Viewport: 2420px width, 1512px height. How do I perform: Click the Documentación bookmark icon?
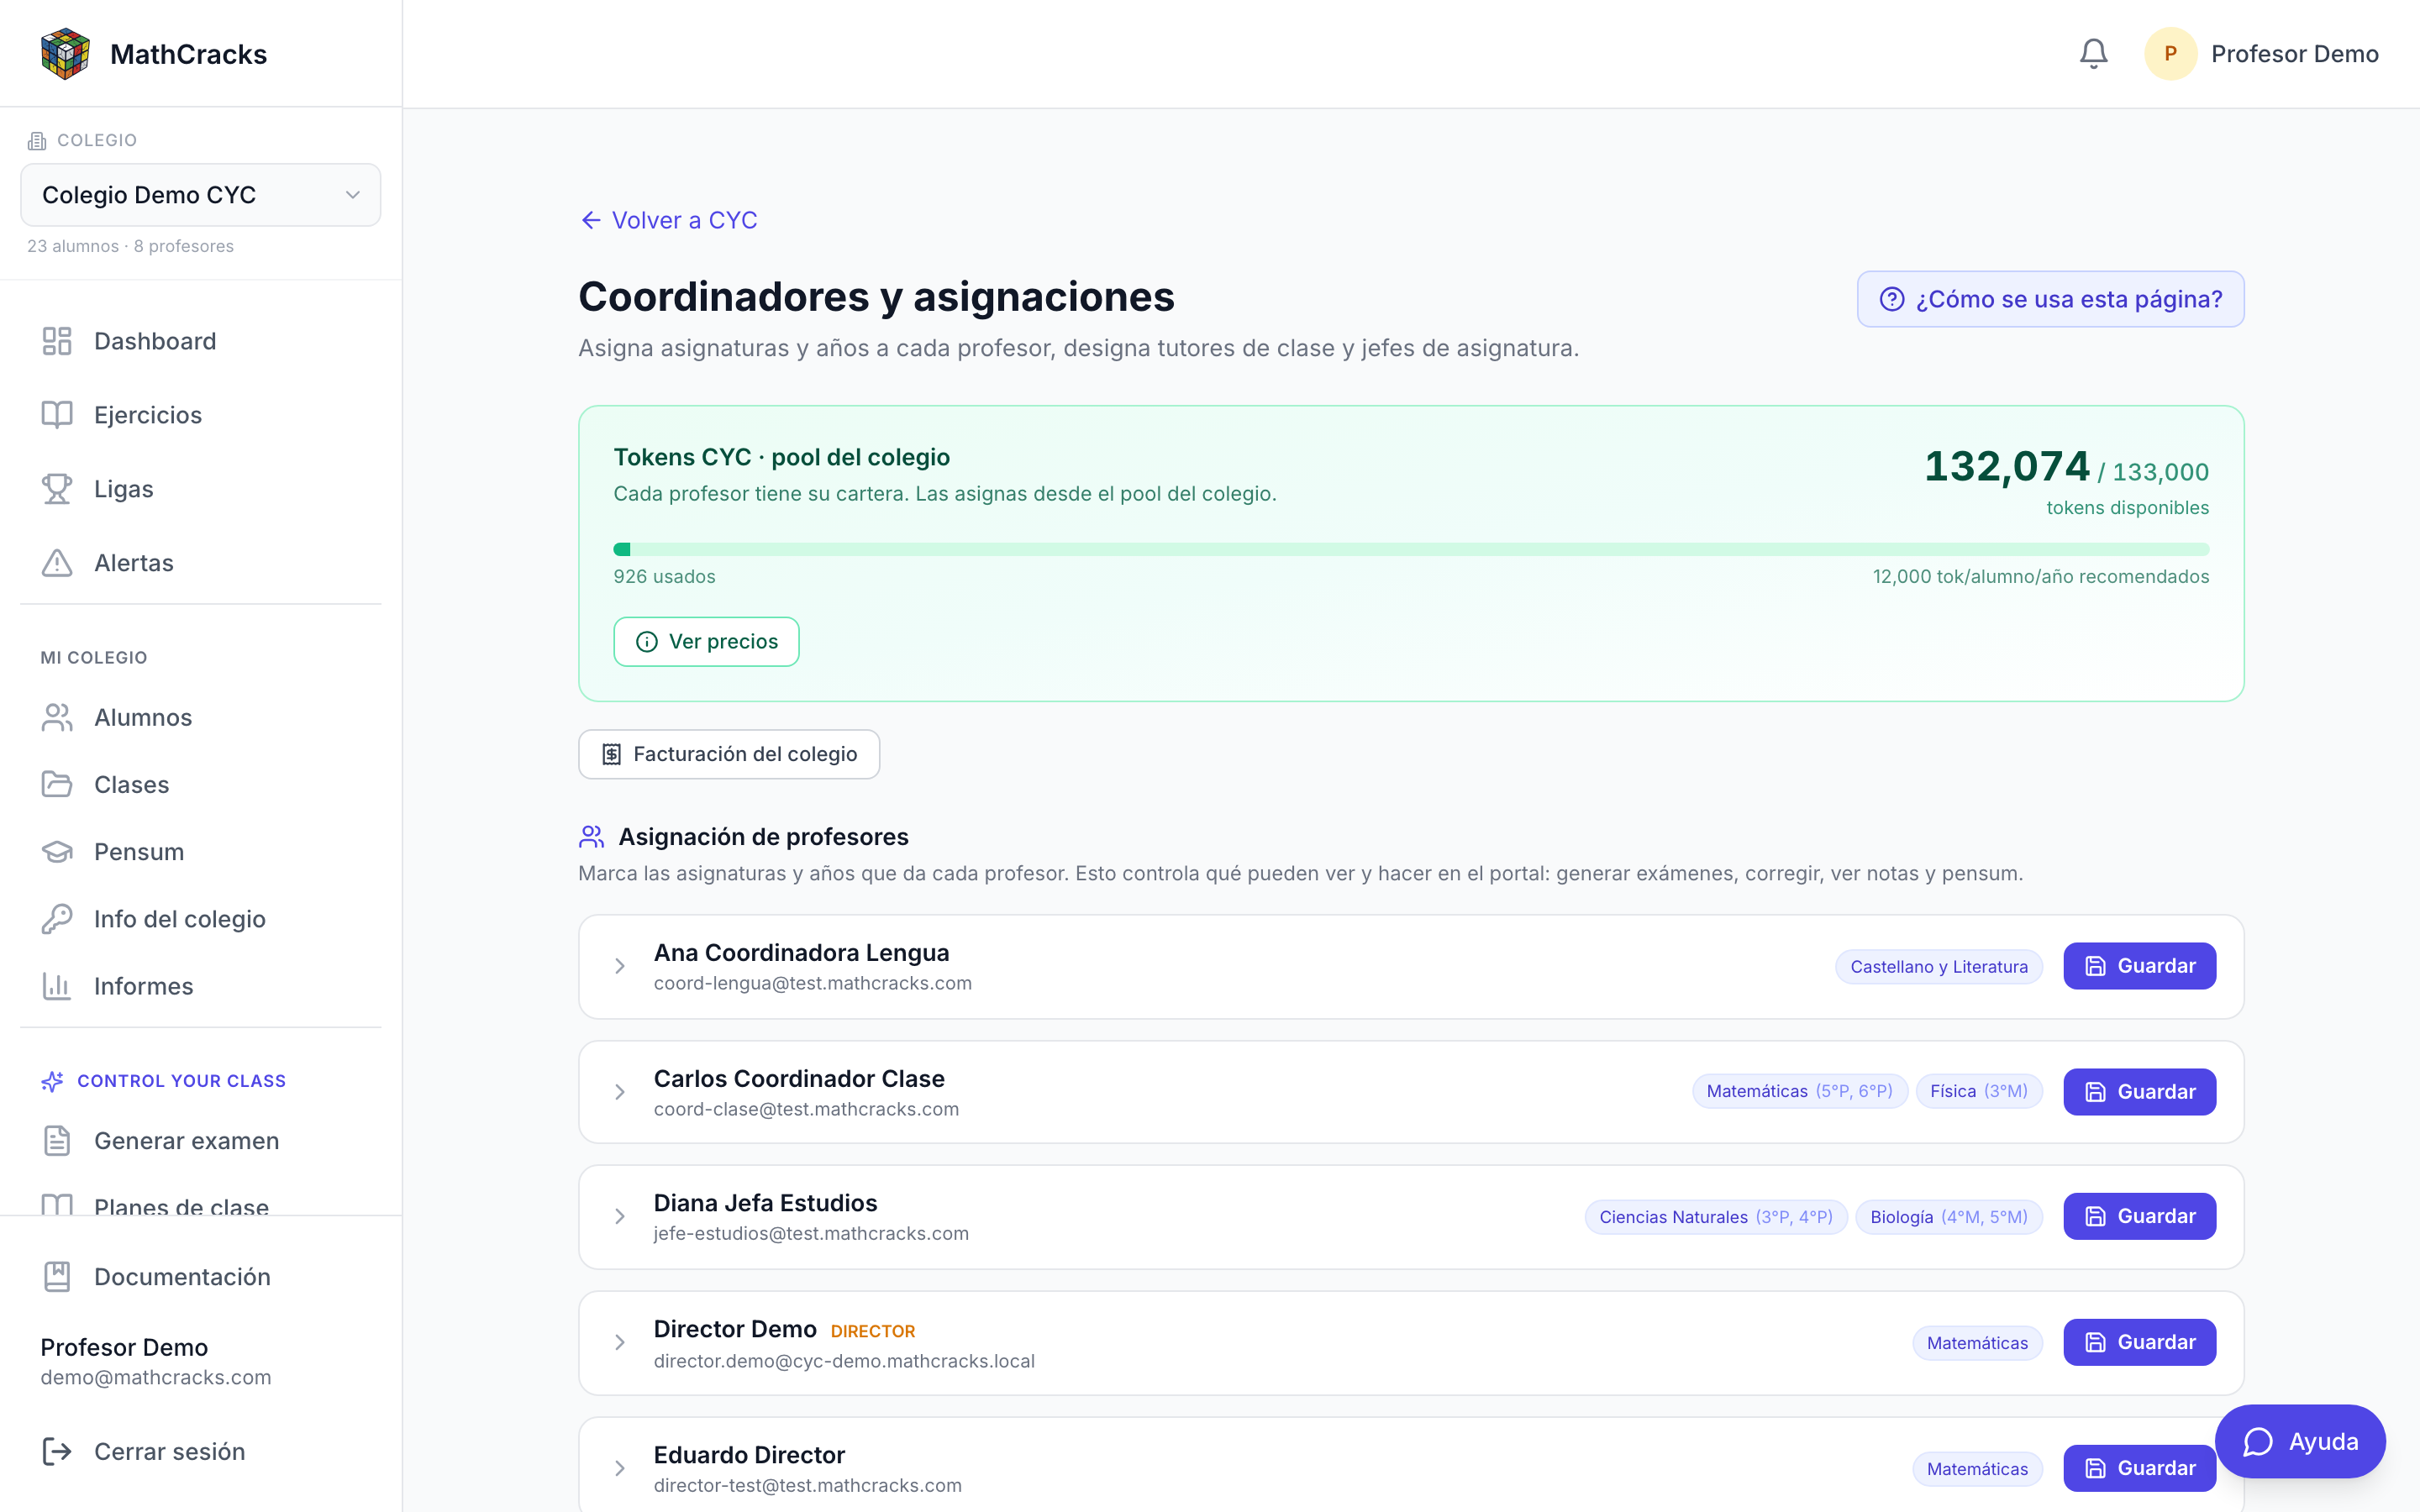click(57, 1276)
